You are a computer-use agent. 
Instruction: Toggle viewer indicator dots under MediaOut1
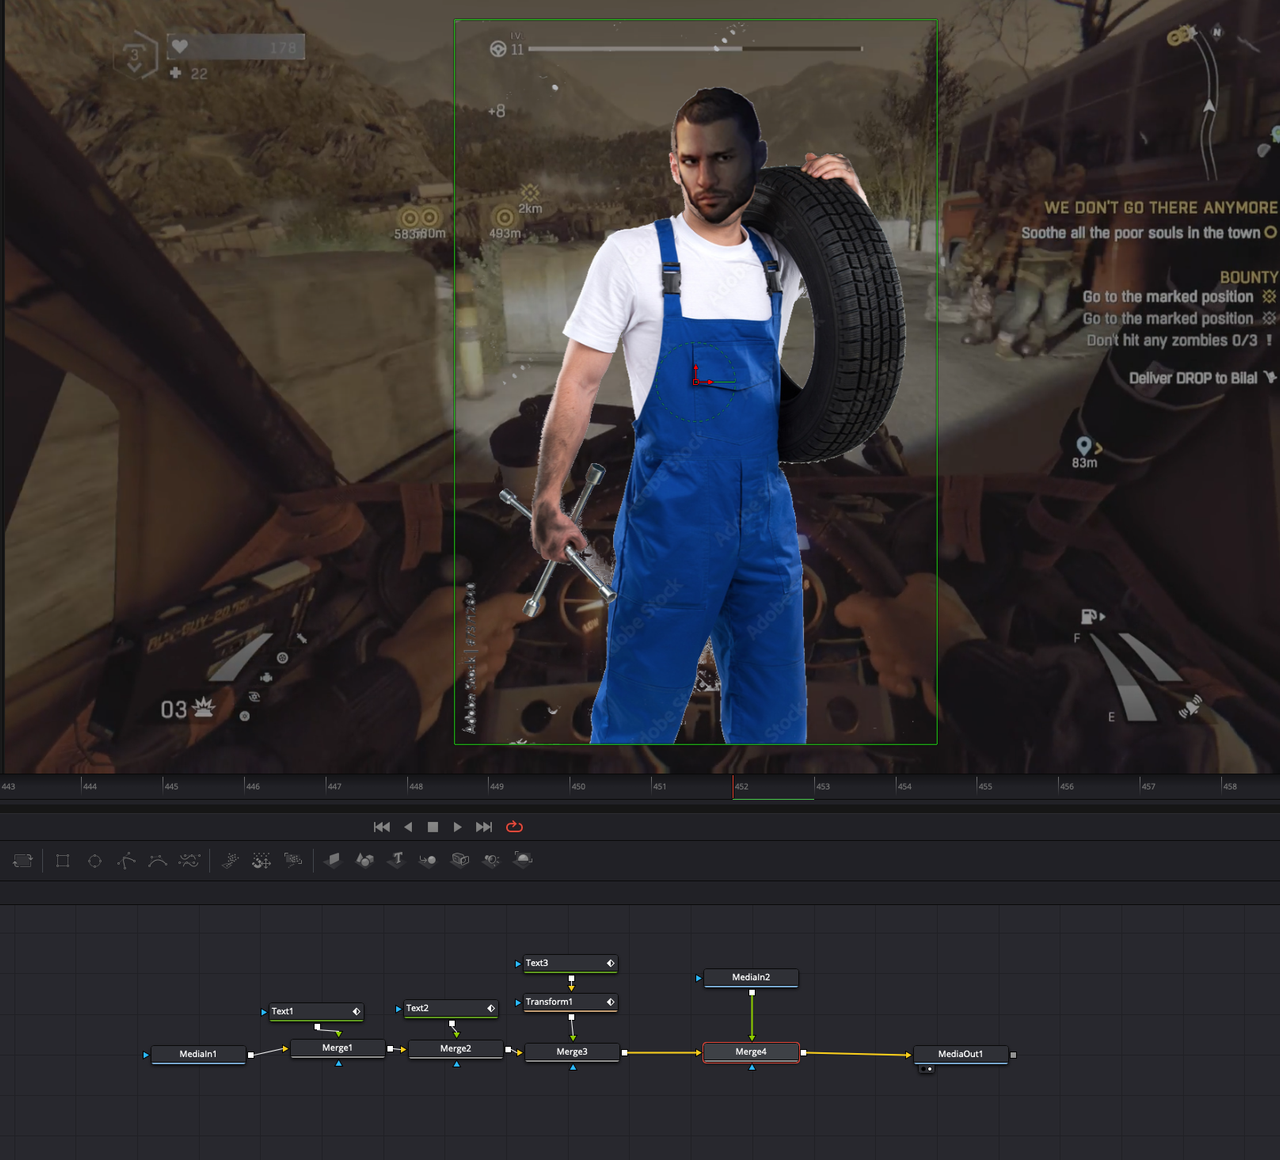coord(926,1069)
